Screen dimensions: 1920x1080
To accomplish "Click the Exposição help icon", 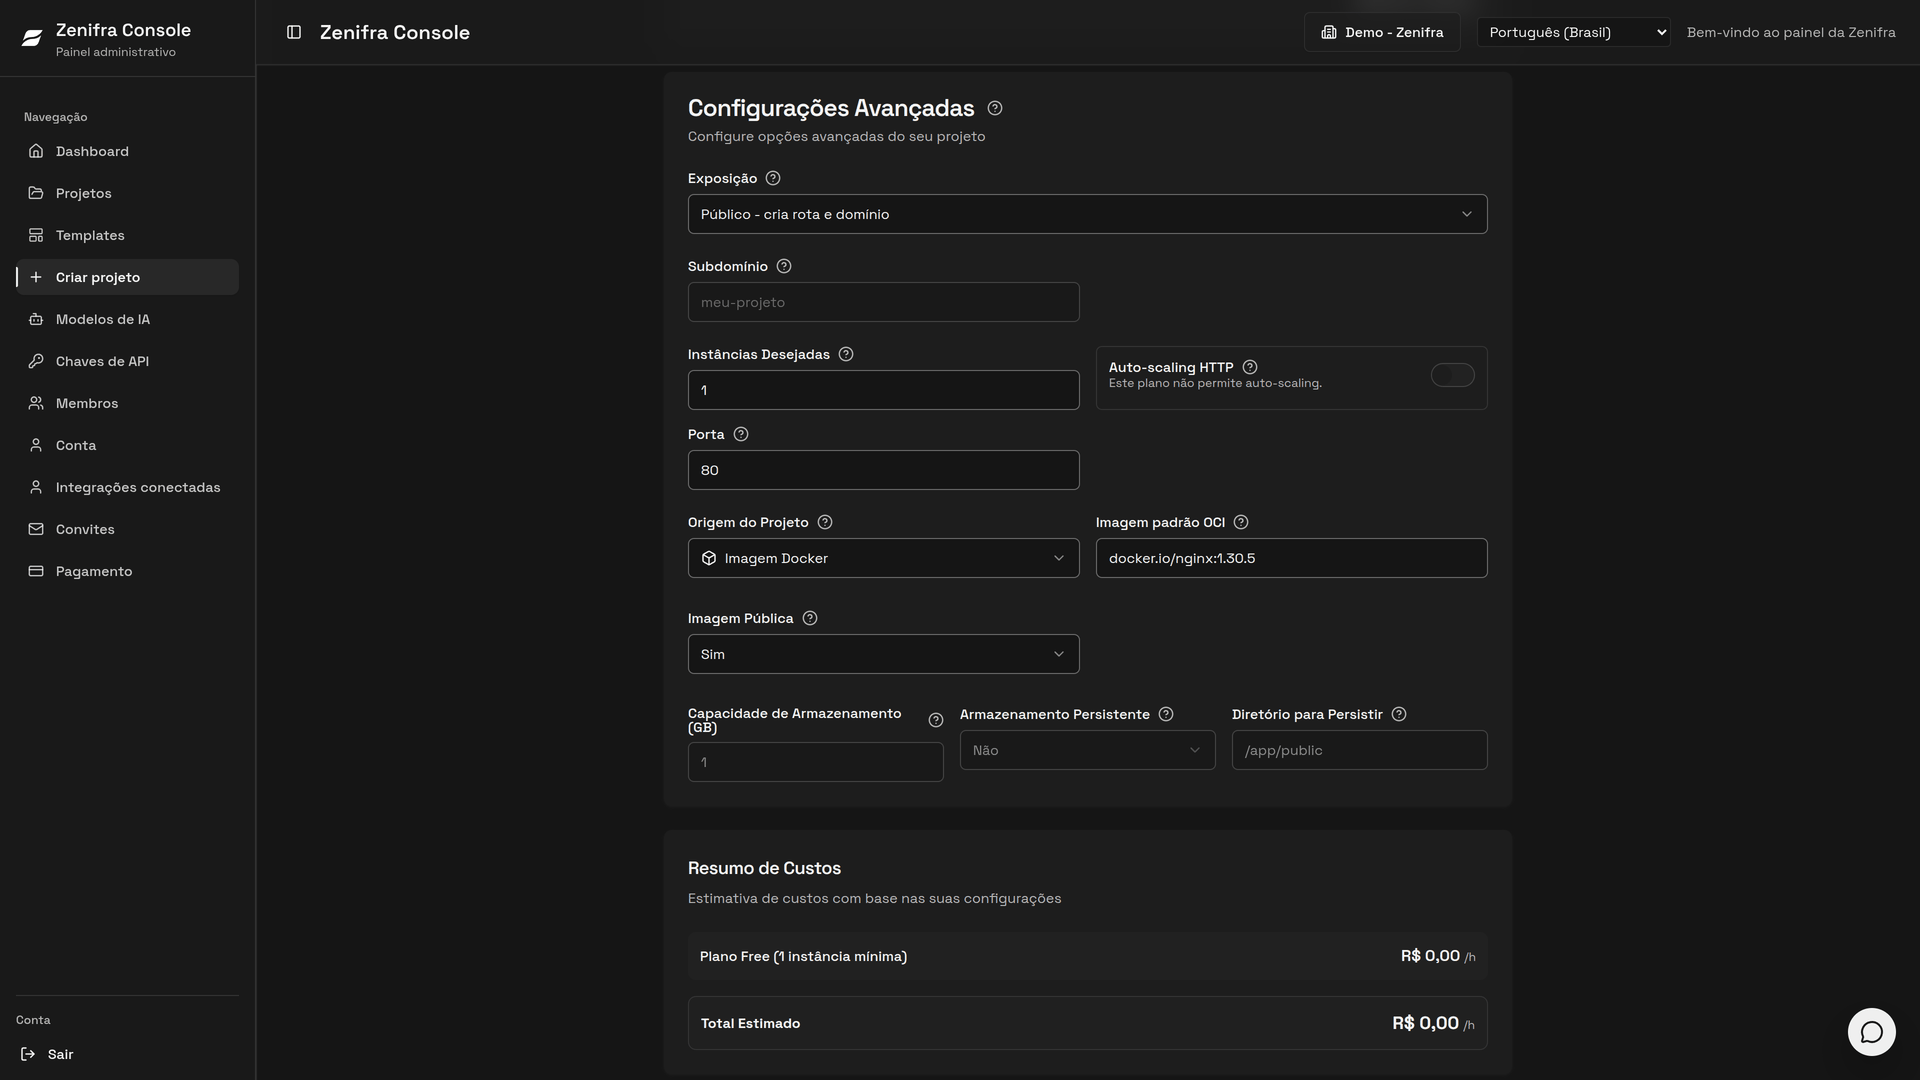I will point(773,178).
